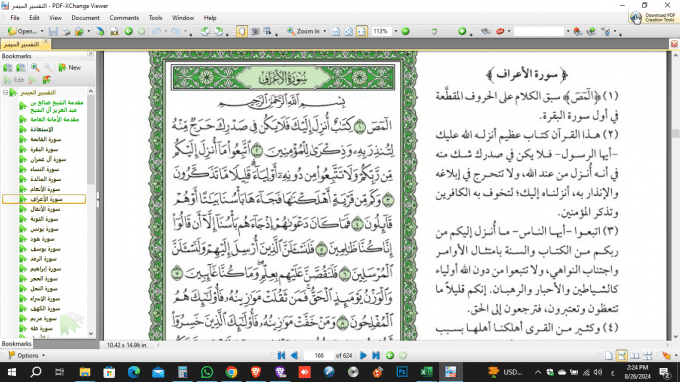
Task: Select the Hand tool
Action: 242,31
